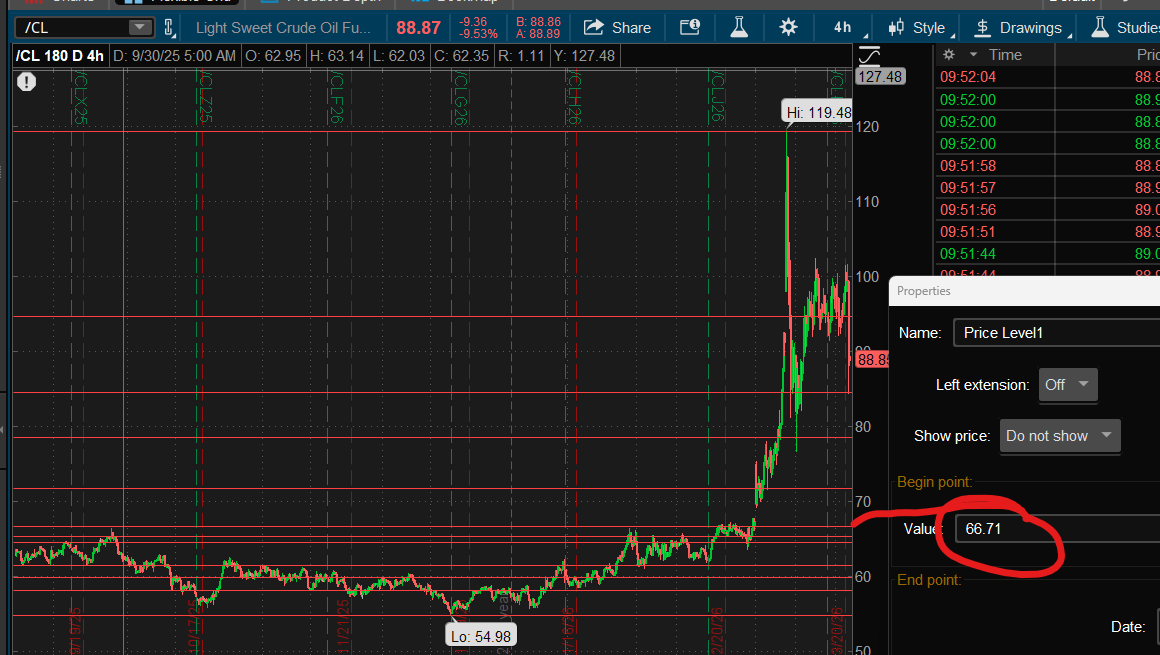
Task: Click the Properties dialog title bar
Action: click(x=1025, y=291)
